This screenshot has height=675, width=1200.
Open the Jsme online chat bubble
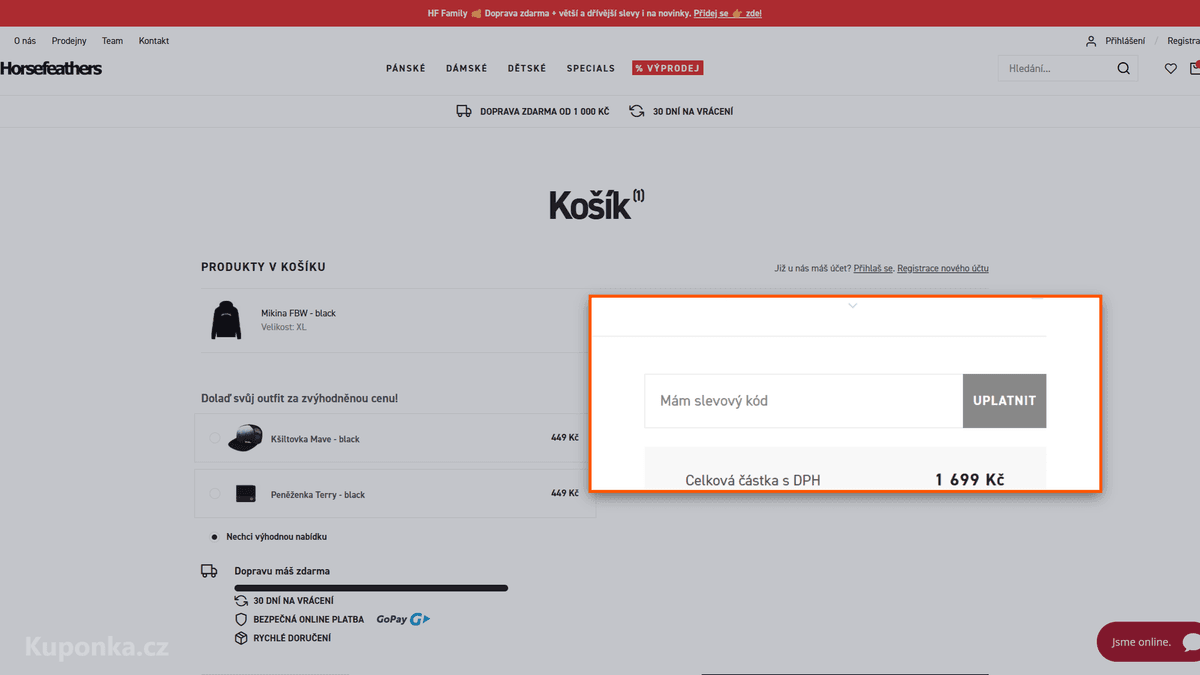1149,642
